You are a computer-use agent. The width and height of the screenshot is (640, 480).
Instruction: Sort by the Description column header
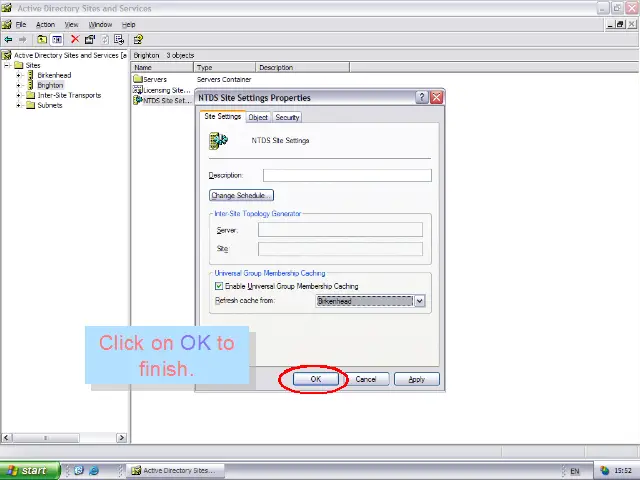[302, 67]
